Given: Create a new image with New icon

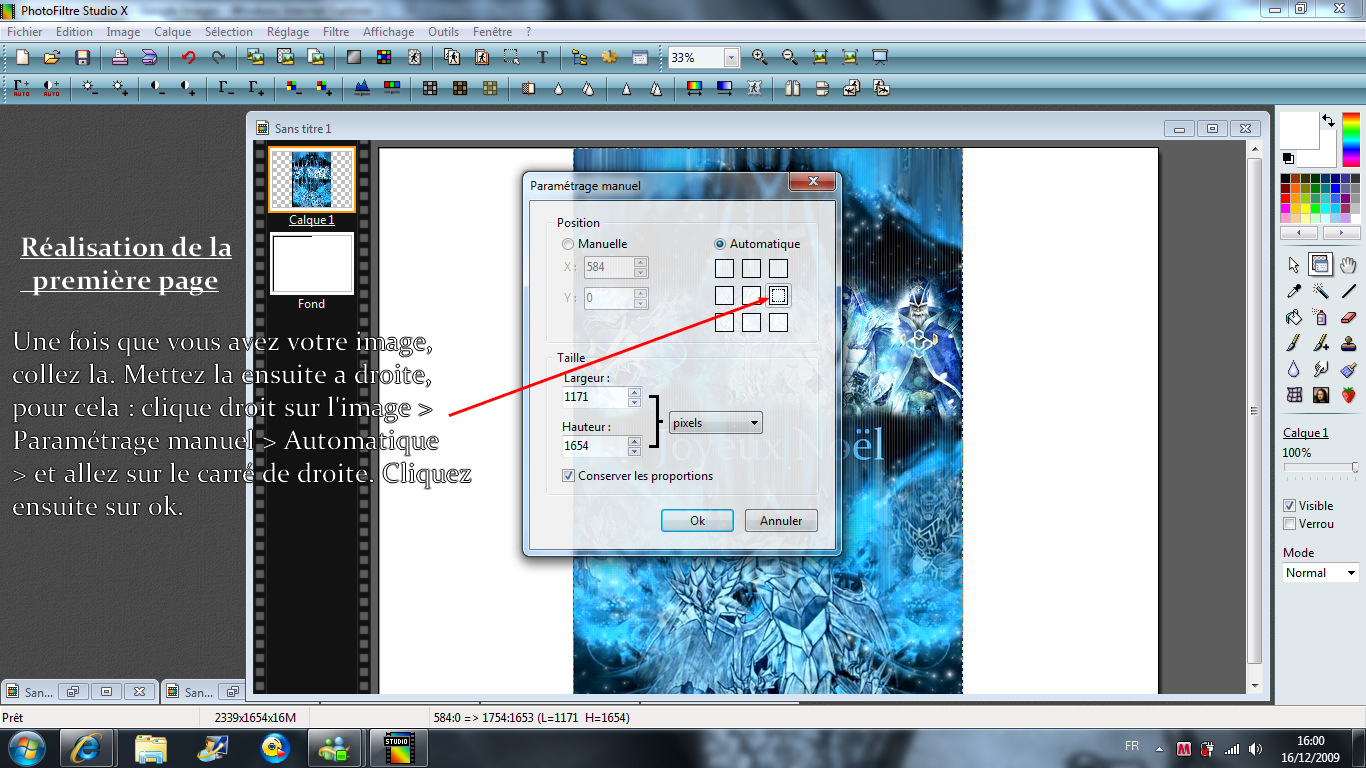Looking at the screenshot, I should [22, 58].
